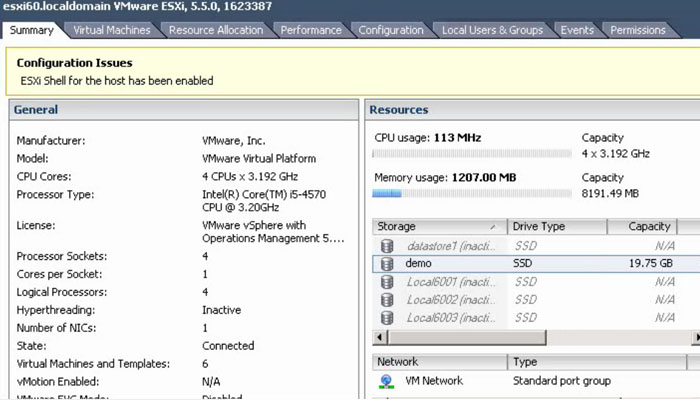
Task: Click the datastore1 datastore icon
Action: click(x=387, y=246)
